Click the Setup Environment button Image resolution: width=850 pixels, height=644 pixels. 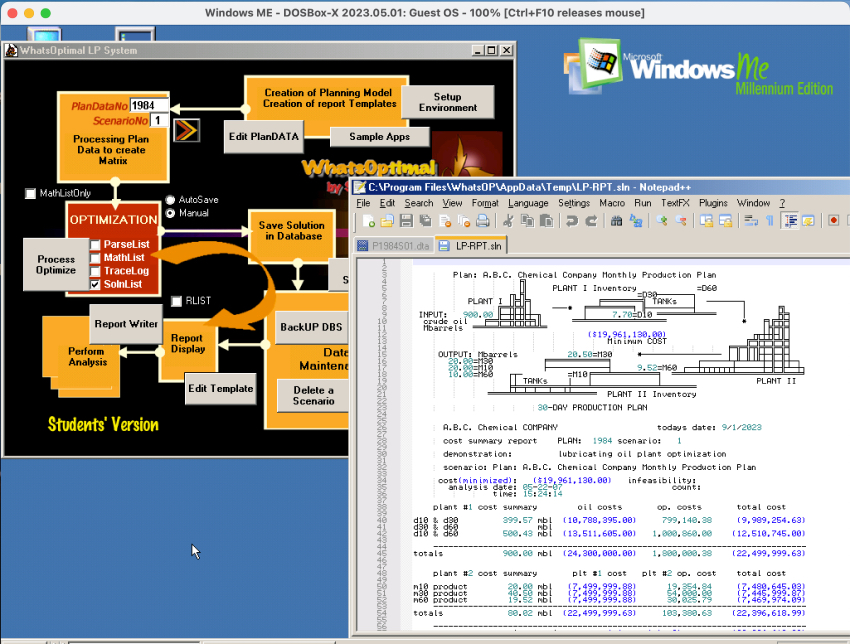[x=448, y=102]
